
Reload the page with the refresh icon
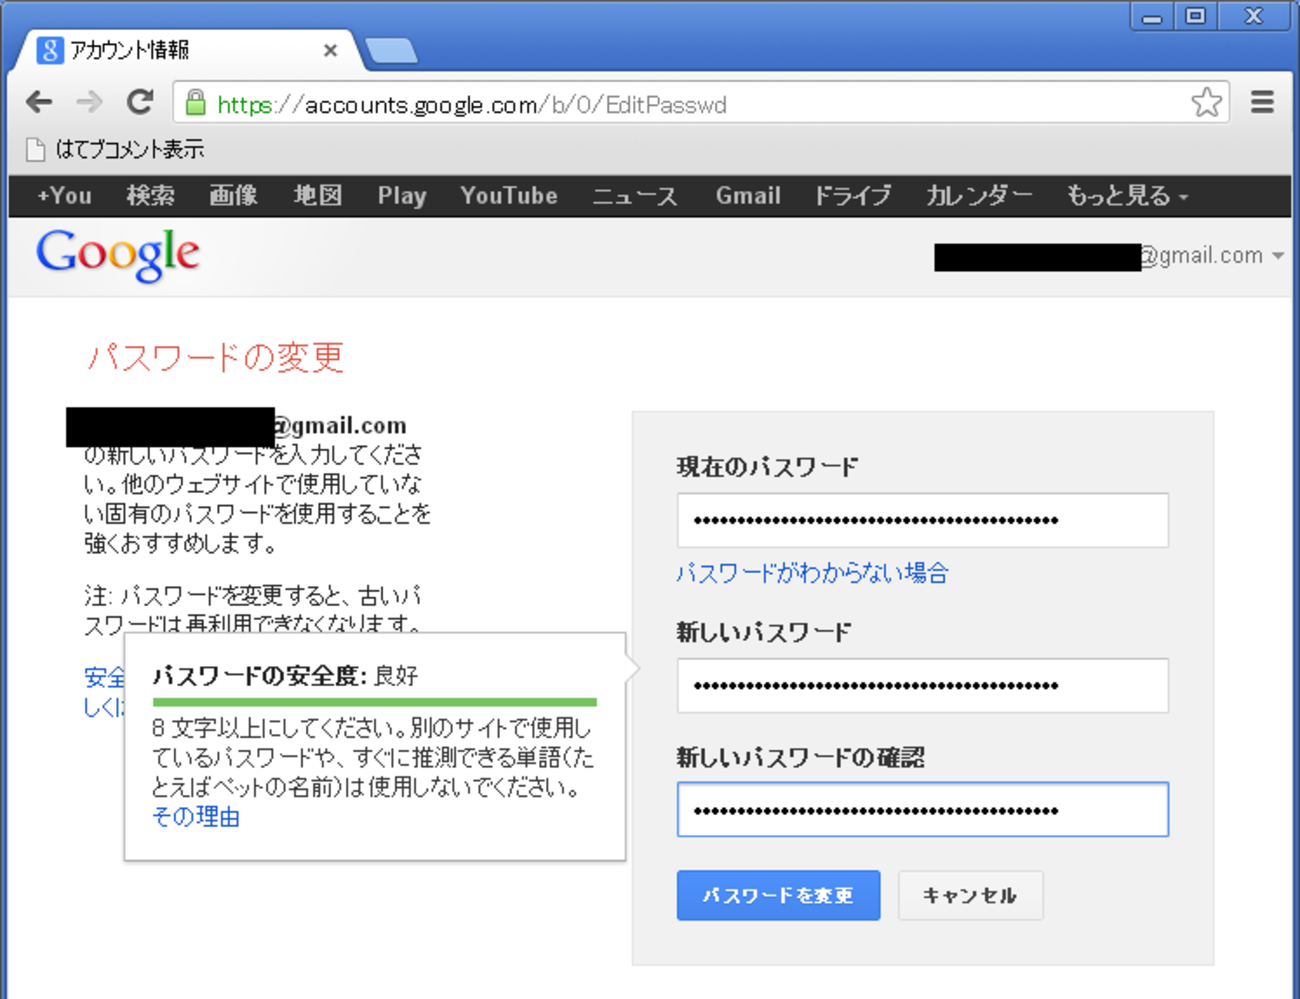click(140, 101)
